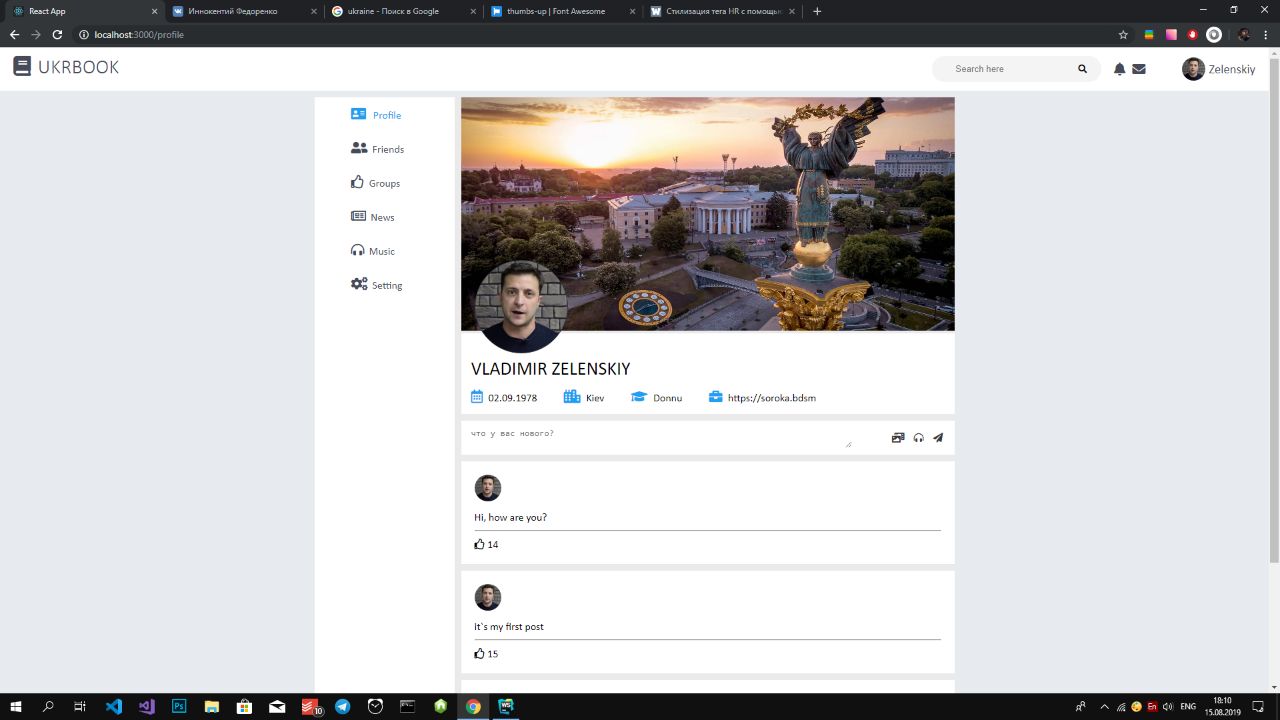This screenshot has height=720, width=1280.
Task: Select the React App browser tab
Action: pyautogui.click(x=84, y=11)
